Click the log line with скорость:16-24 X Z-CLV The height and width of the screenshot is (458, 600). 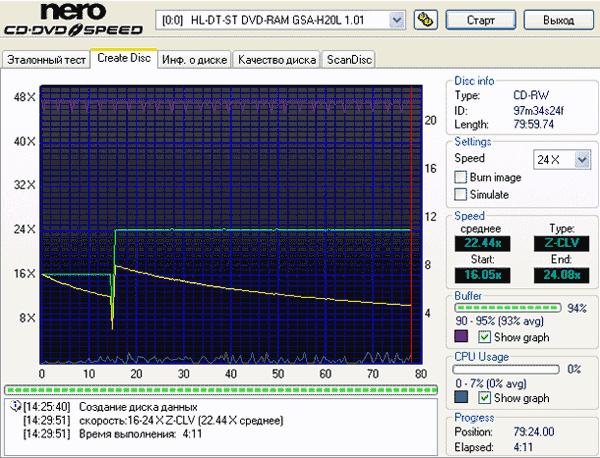click(181, 421)
